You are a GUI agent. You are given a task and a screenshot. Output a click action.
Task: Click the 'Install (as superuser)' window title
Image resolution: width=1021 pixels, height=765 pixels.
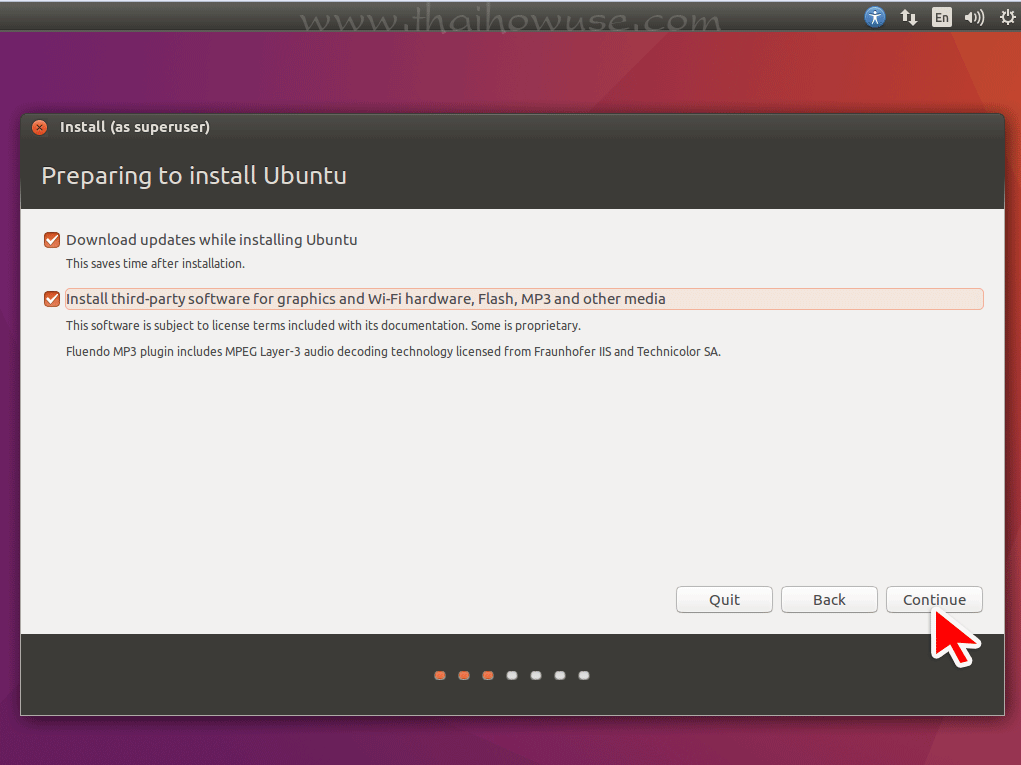pos(135,127)
